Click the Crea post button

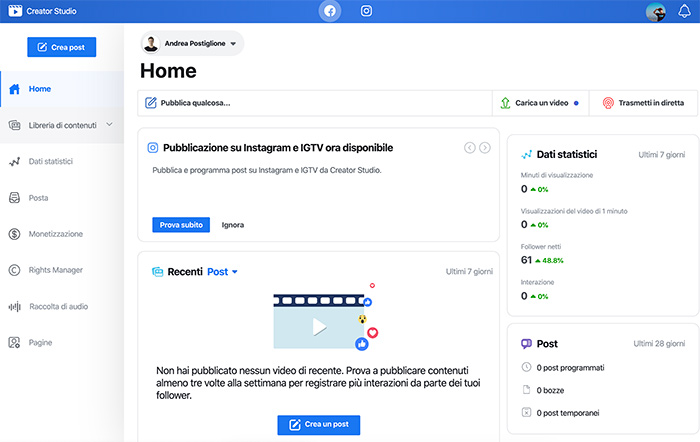point(62,47)
